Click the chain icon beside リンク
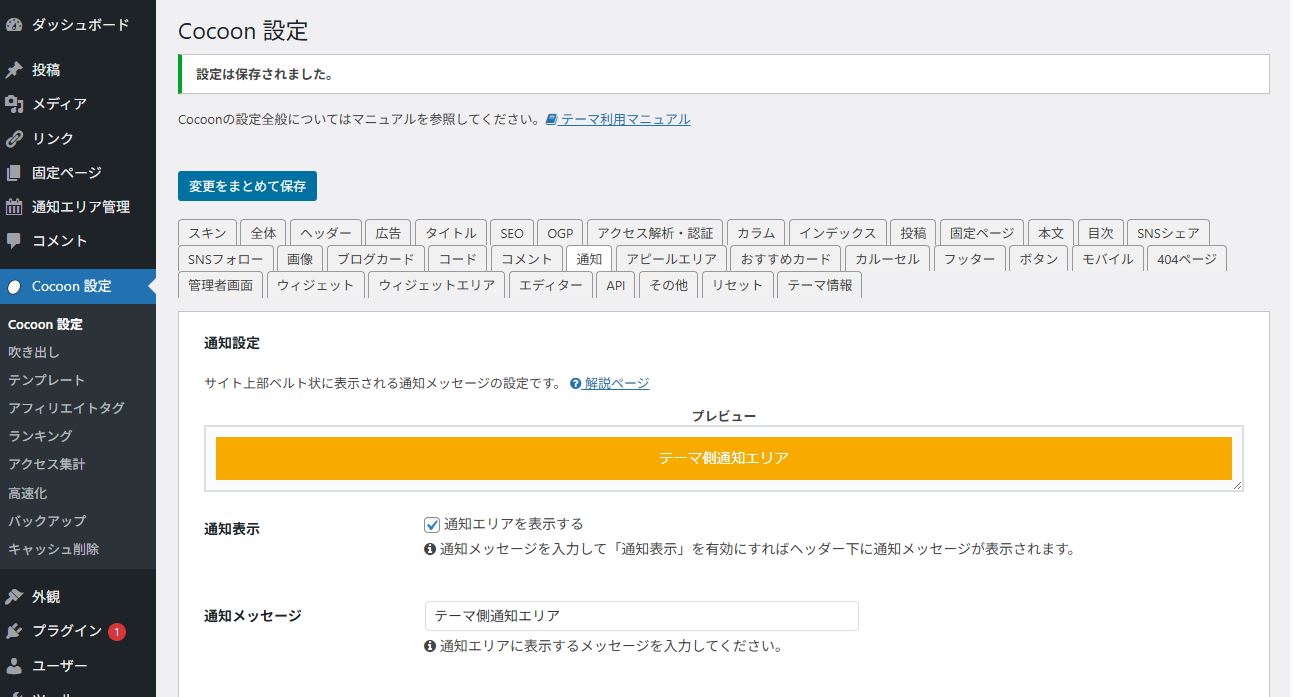1293x697 pixels. [14, 138]
